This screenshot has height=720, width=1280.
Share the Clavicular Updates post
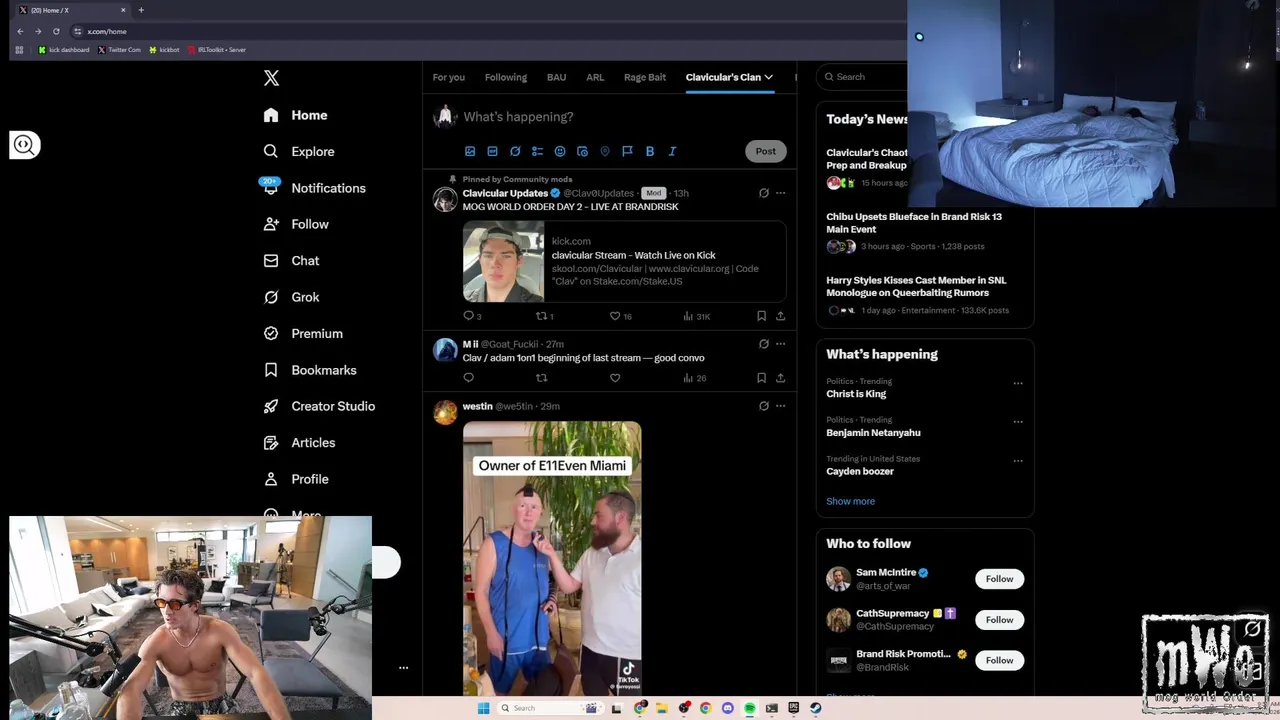tap(780, 316)
